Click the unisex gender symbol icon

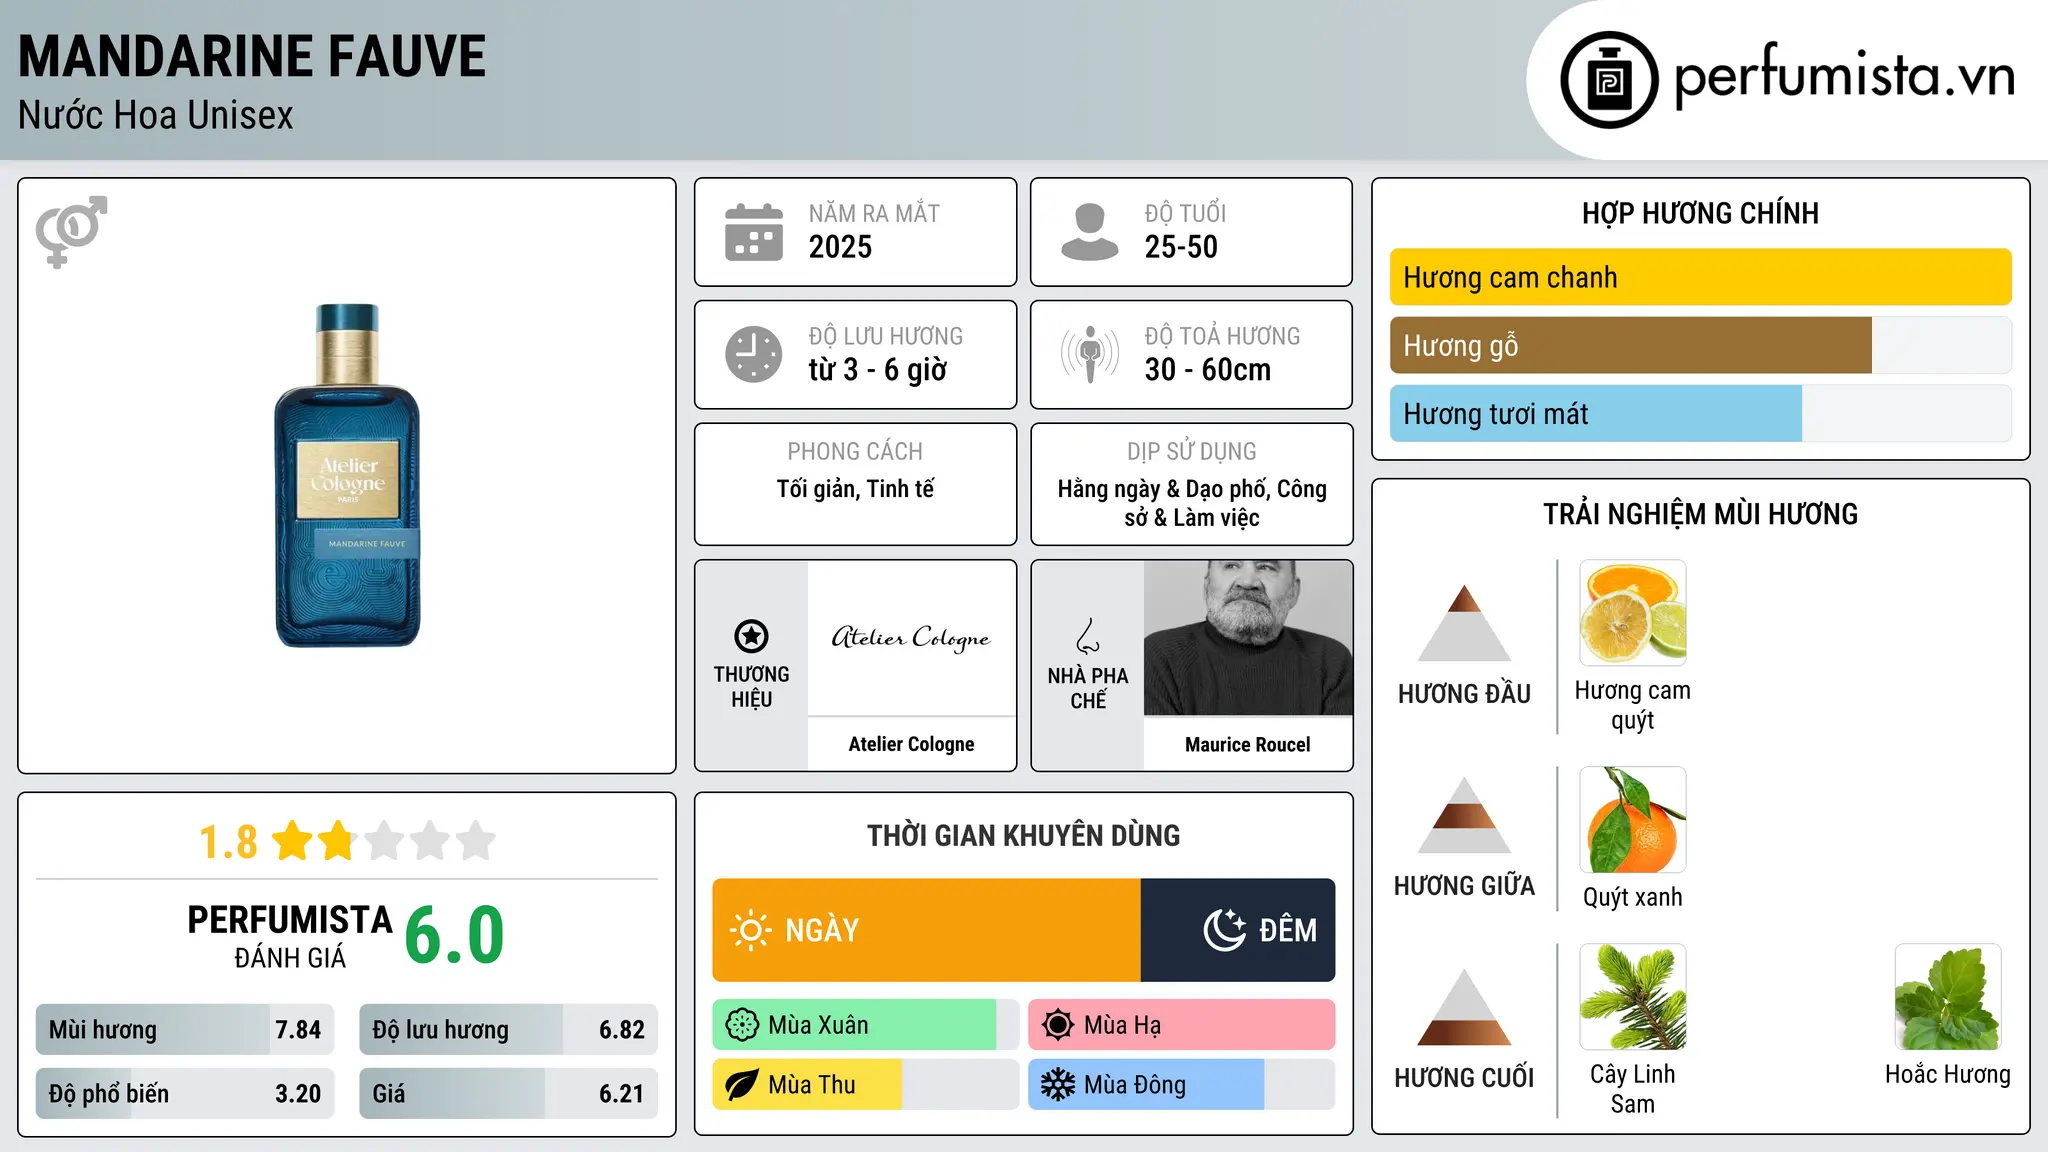point(71,231)
